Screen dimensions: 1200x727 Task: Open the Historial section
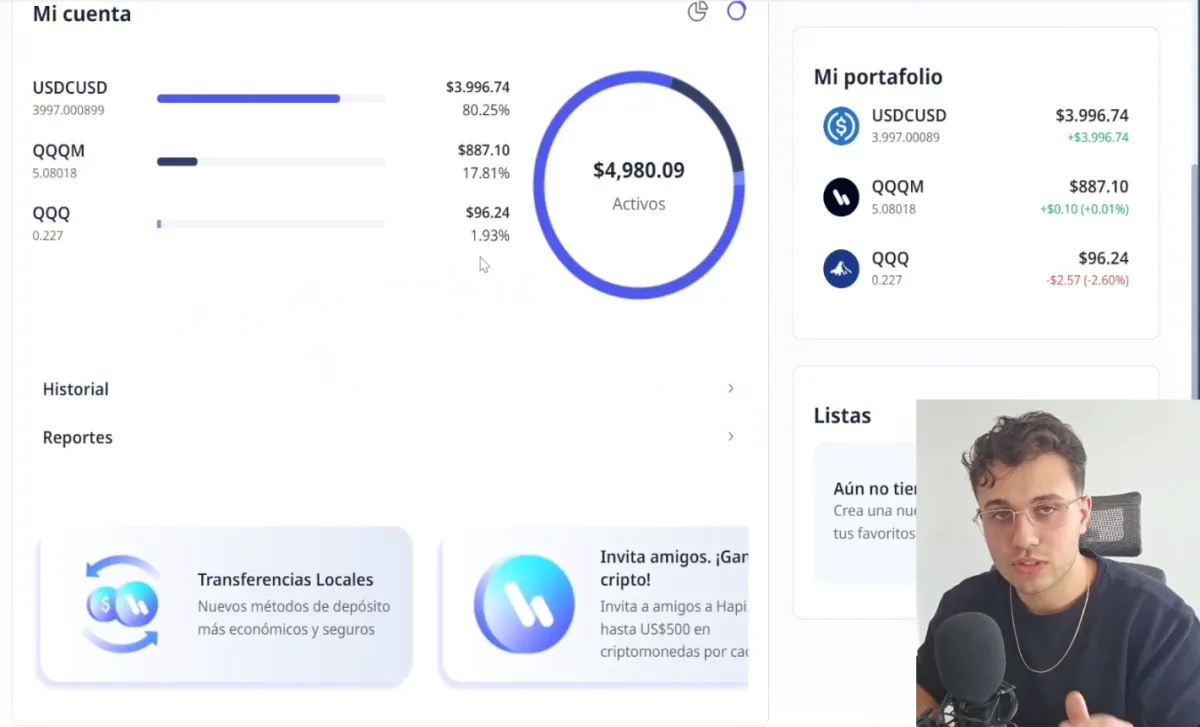(x=389, y=389)
